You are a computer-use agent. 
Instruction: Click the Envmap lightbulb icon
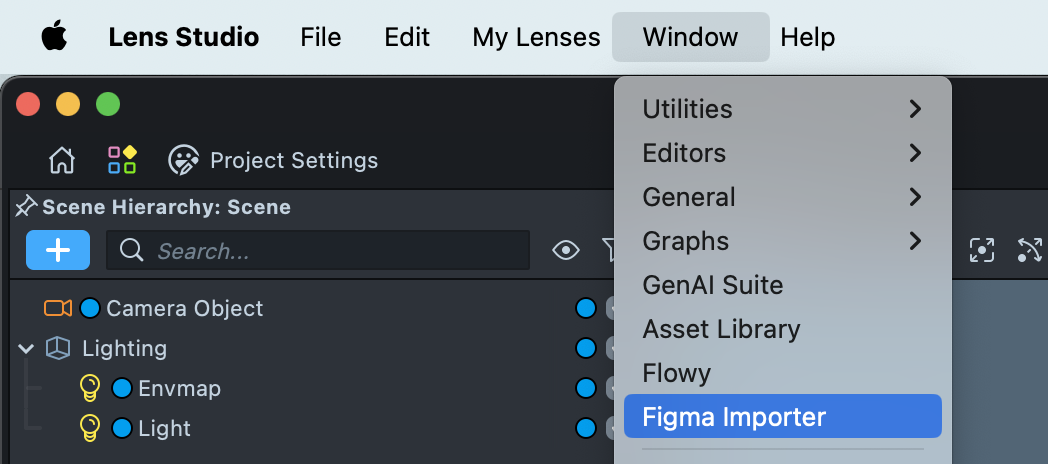pos(90,388)
